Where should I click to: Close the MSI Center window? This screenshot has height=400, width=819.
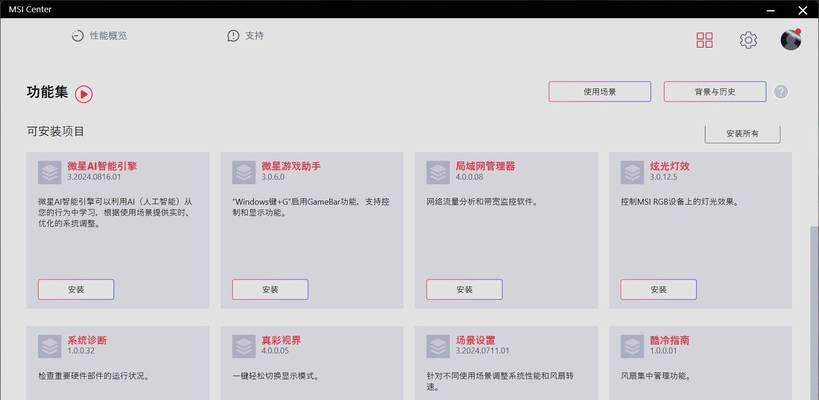[x=802, y=10]
